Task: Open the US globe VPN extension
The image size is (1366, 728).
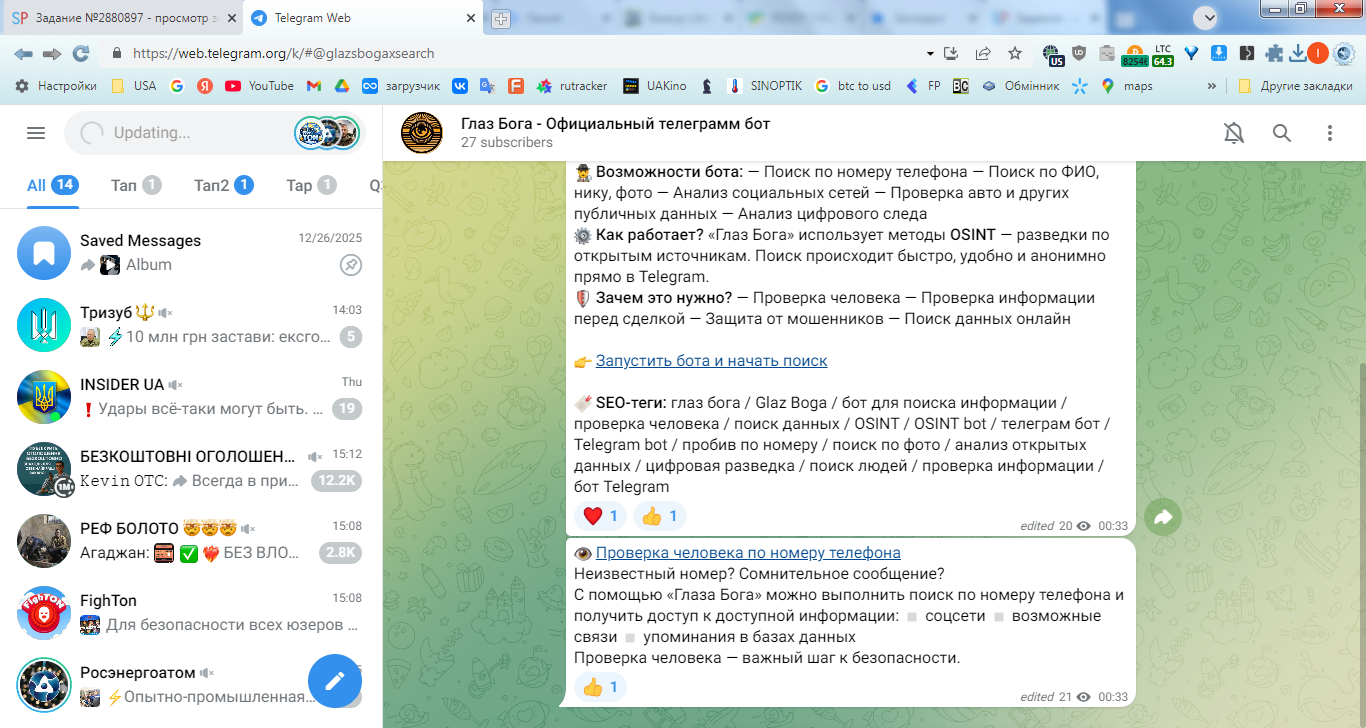Action: click(x=1052, y=54)
